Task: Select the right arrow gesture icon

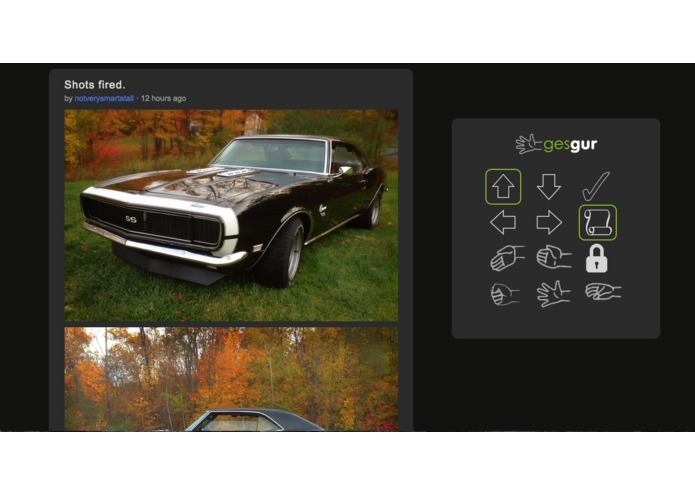Action: click(549, 222)
